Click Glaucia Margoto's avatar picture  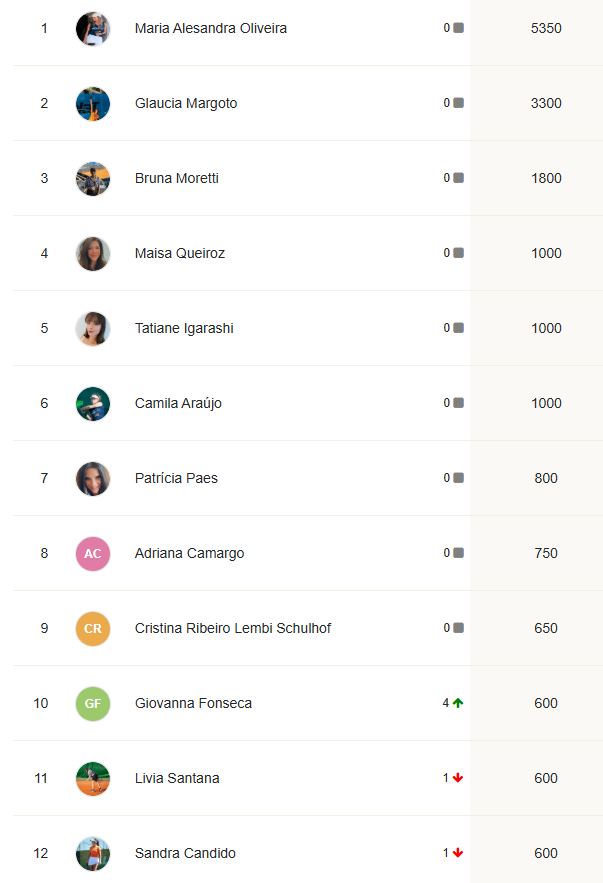pos(93,103)
